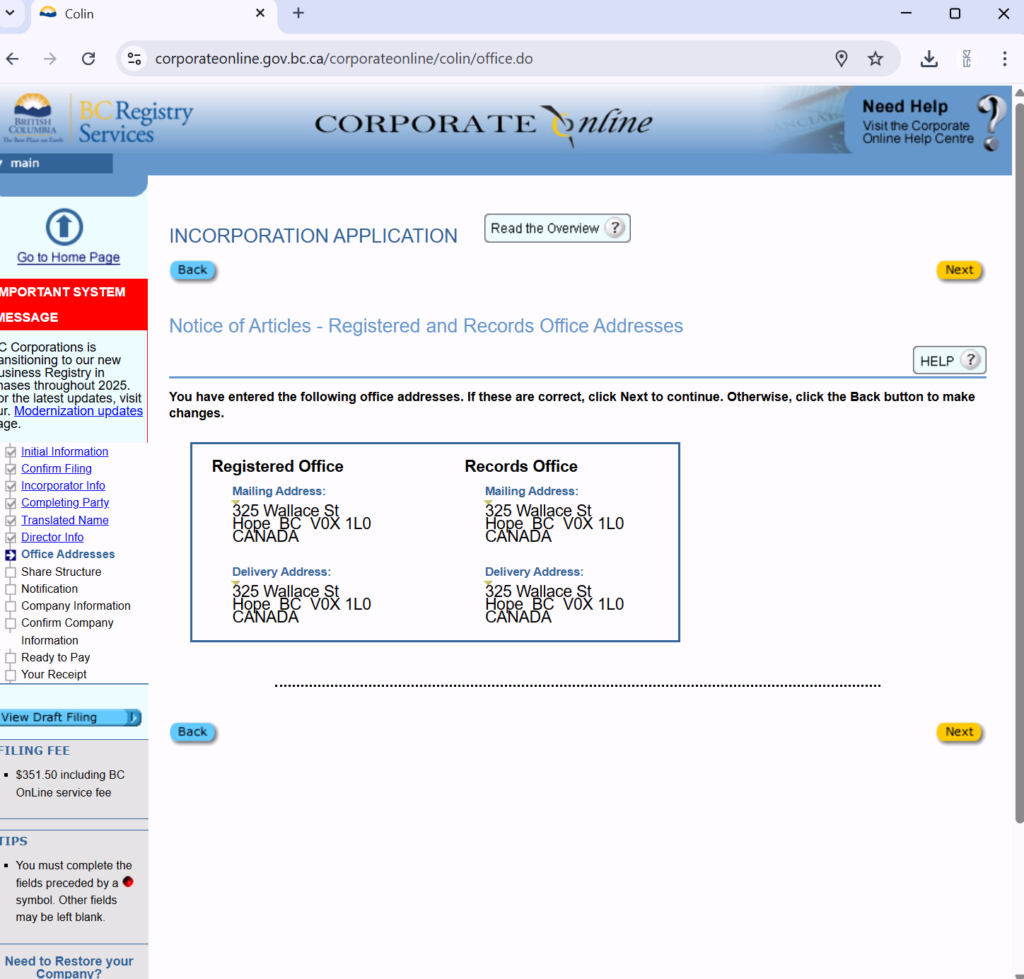Click the Go to Home Page arrow icon
Viewport: 1024px width, 979px height.
65,227
